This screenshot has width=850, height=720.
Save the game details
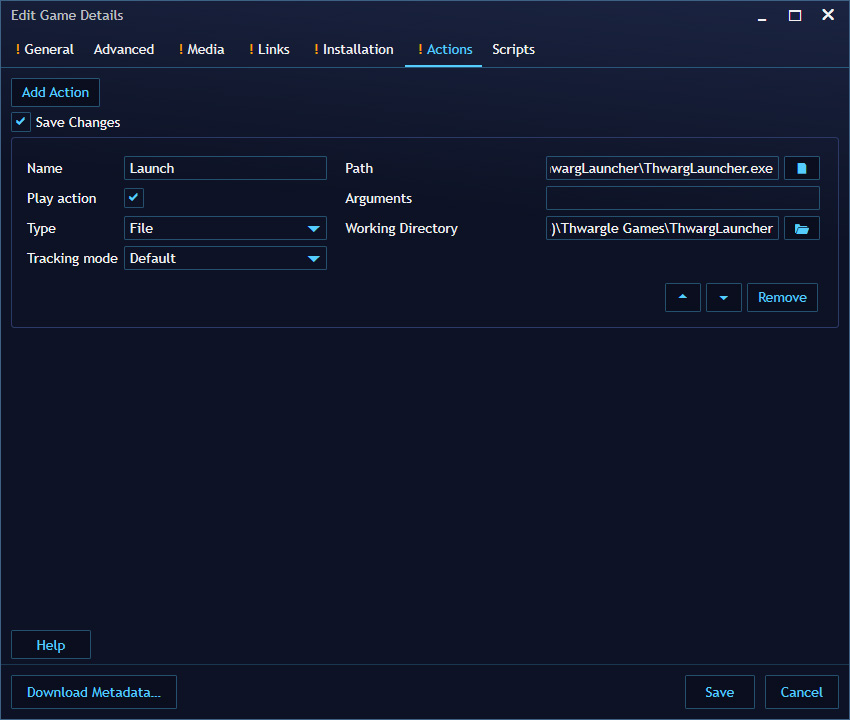click(x=719, y=691)
